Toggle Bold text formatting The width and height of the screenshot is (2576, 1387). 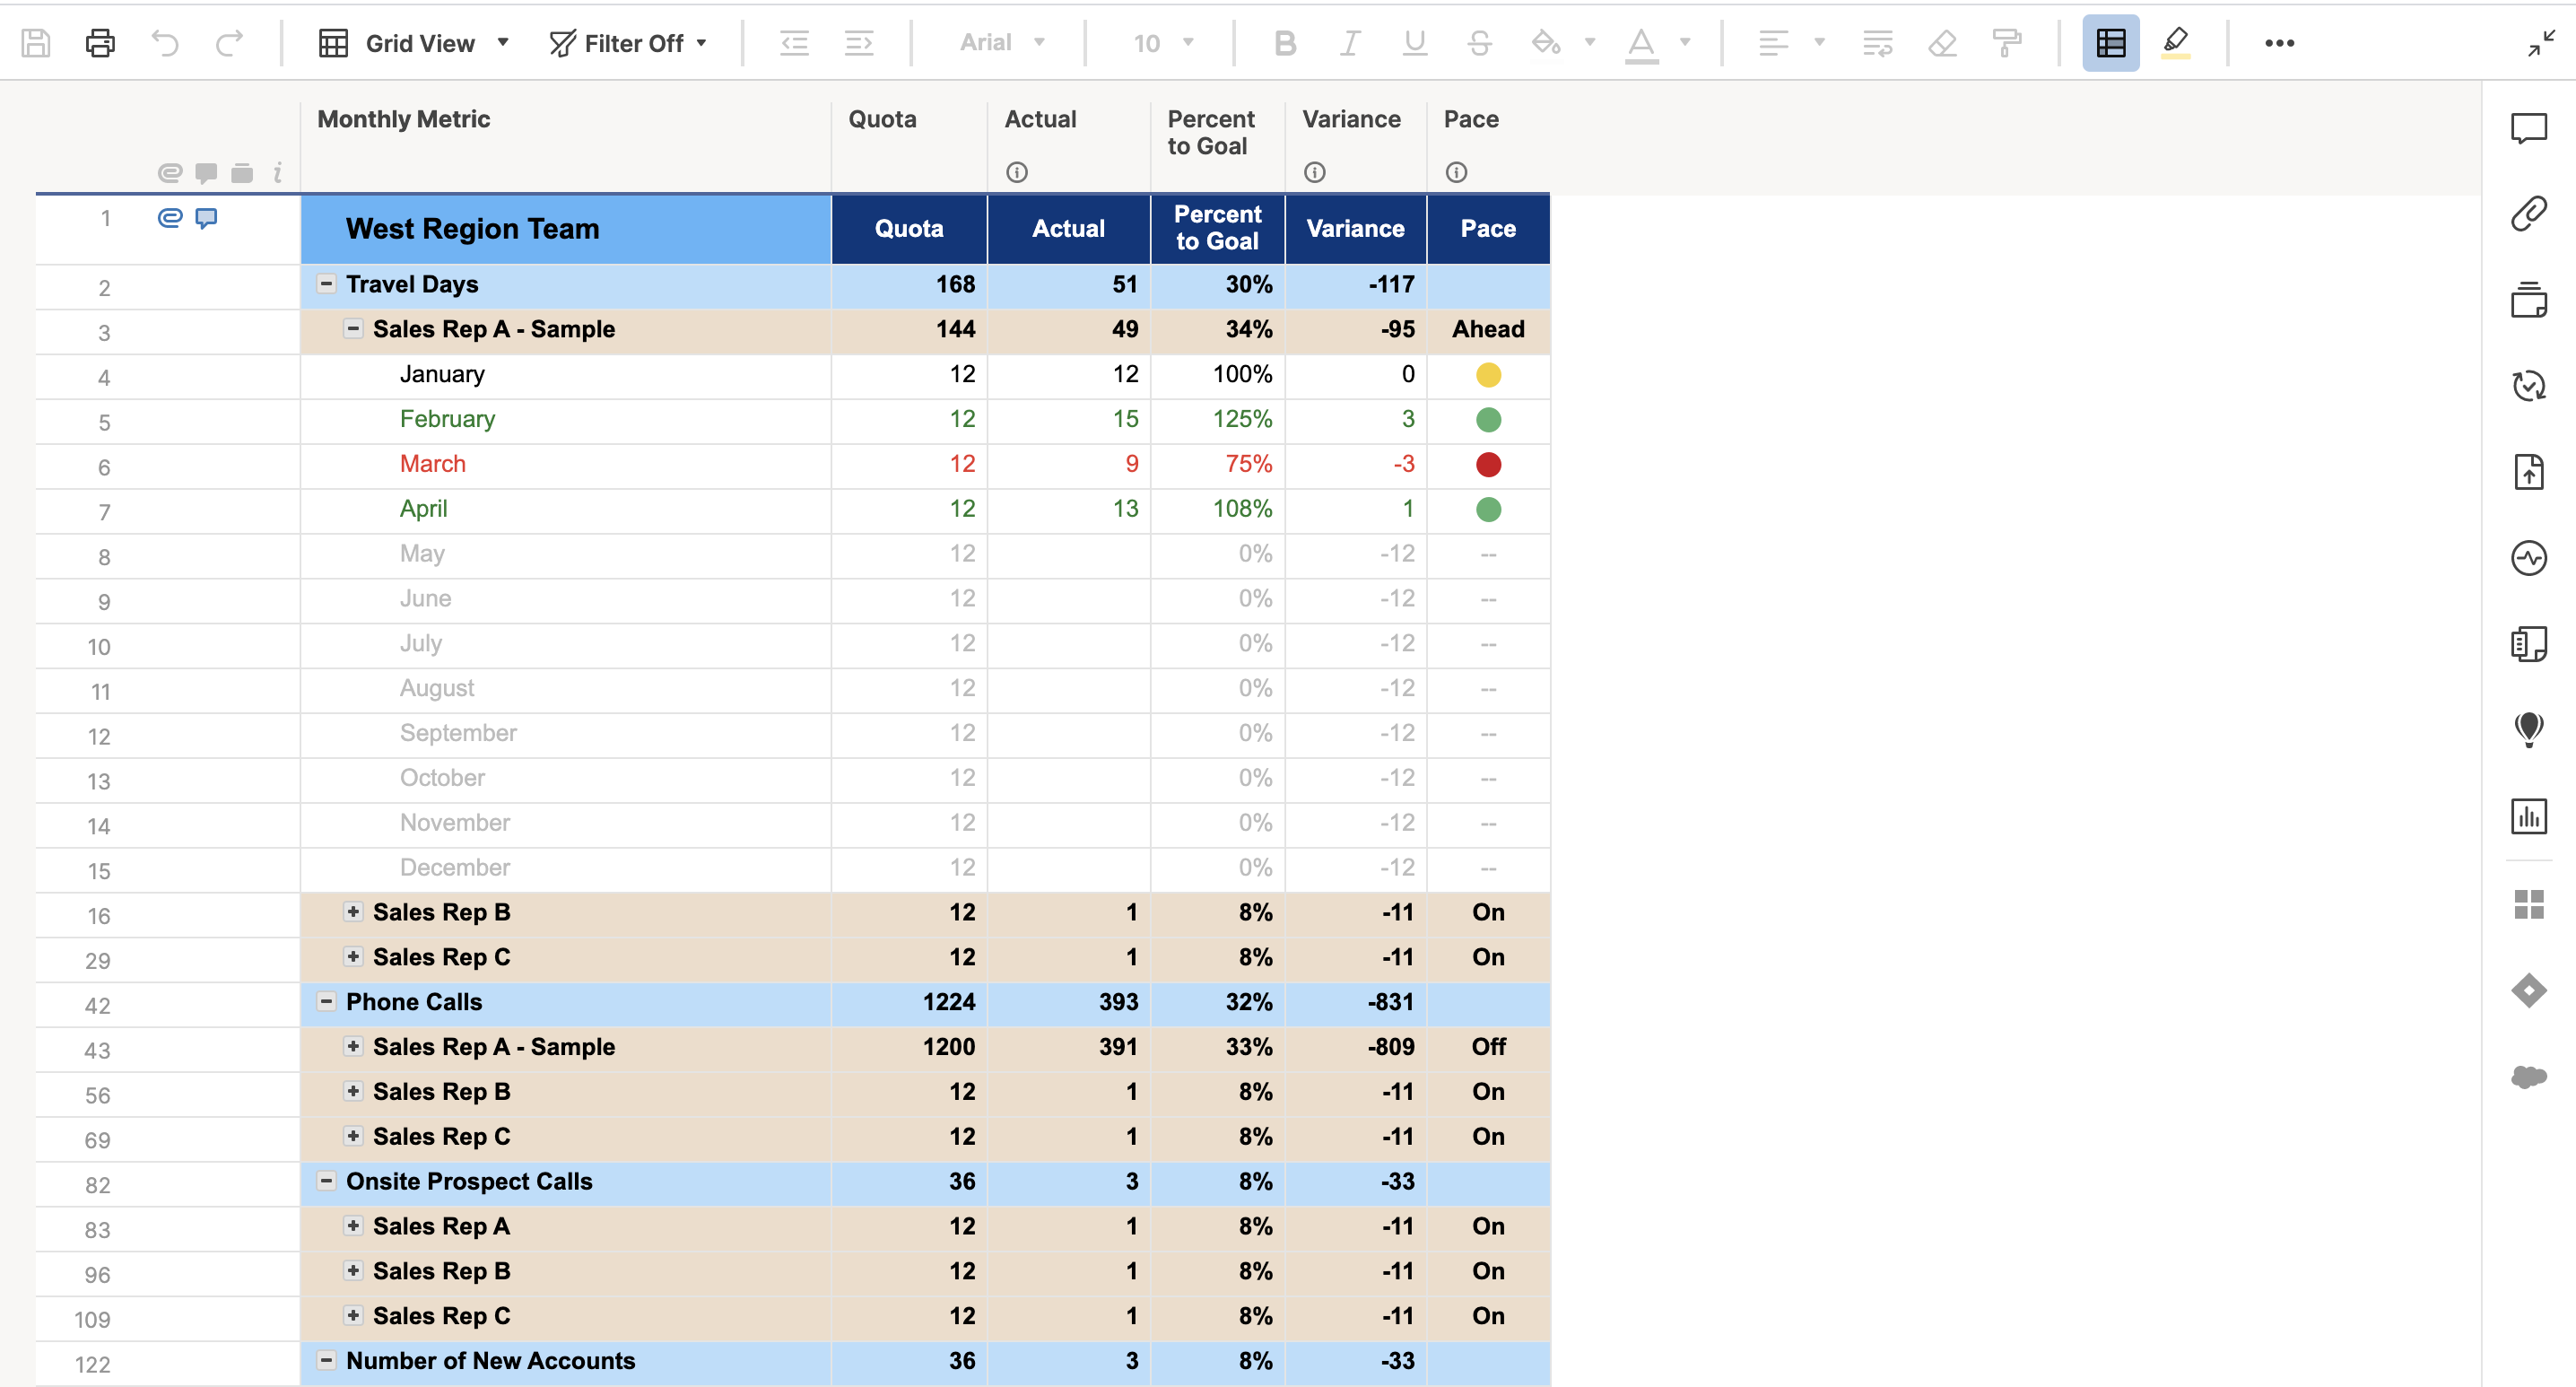coord(1285,43)
